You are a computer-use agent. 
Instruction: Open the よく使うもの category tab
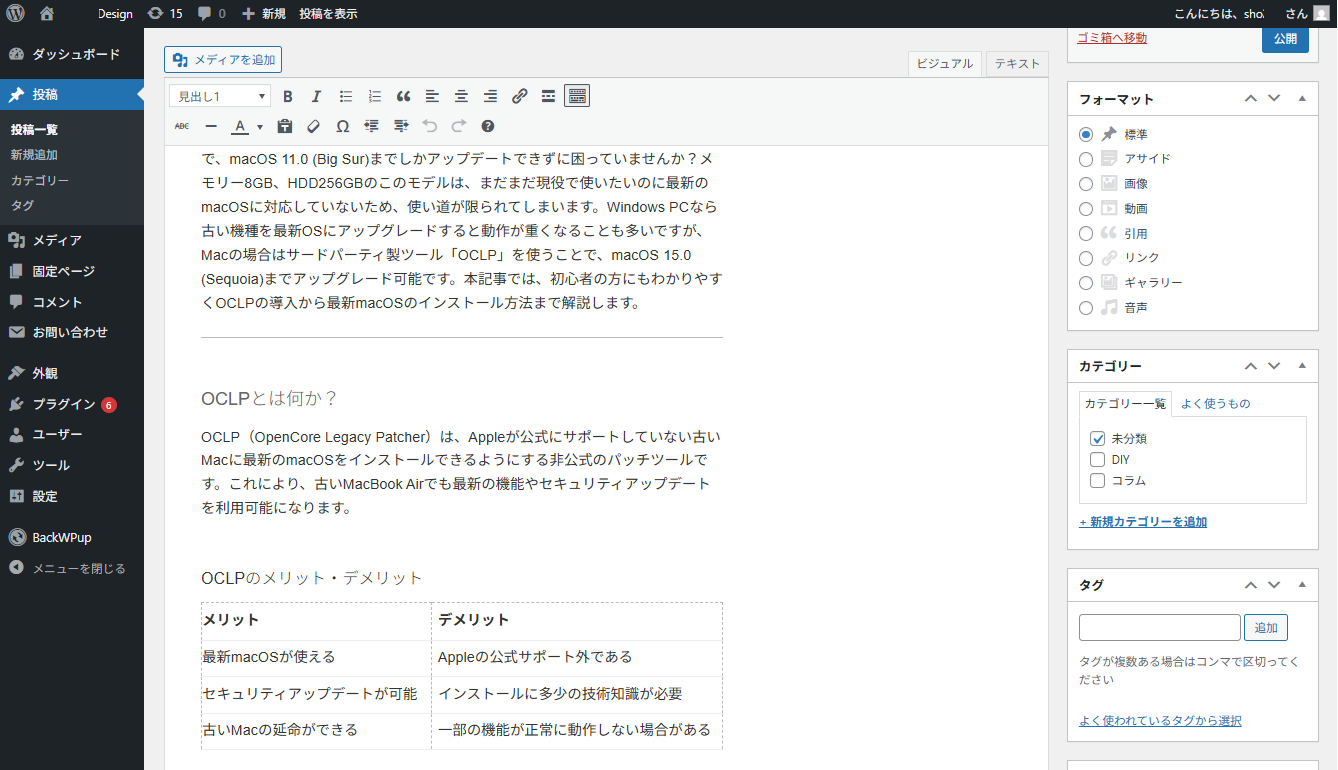click(x=1215, y=404)
